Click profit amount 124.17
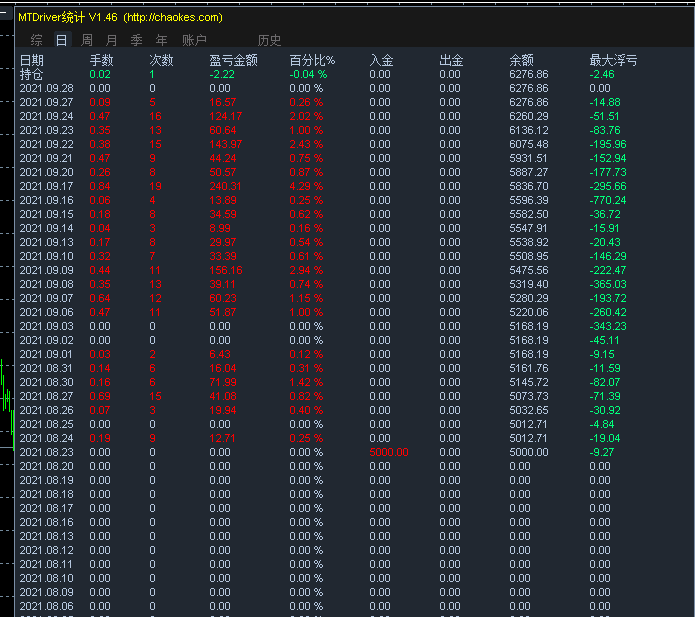The width and height of the screenshot is (695, 617). (226, 116)
